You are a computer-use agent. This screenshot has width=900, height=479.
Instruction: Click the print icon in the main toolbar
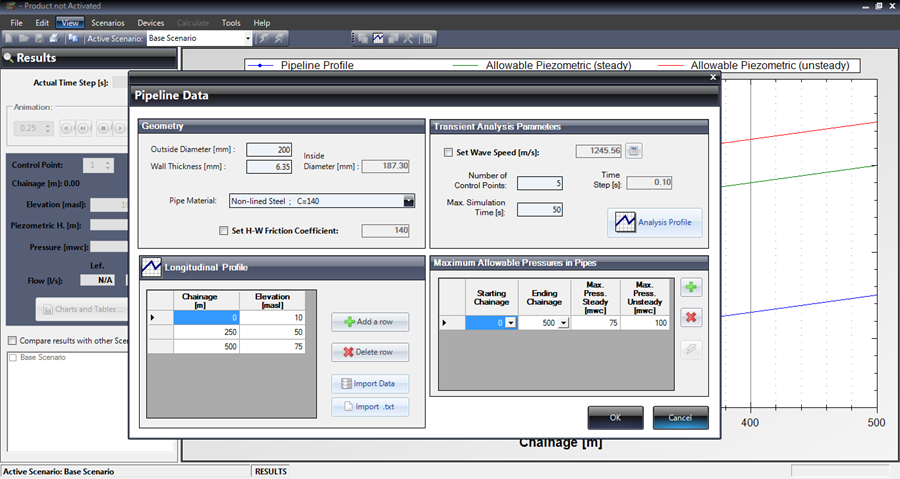click(57, 38)
